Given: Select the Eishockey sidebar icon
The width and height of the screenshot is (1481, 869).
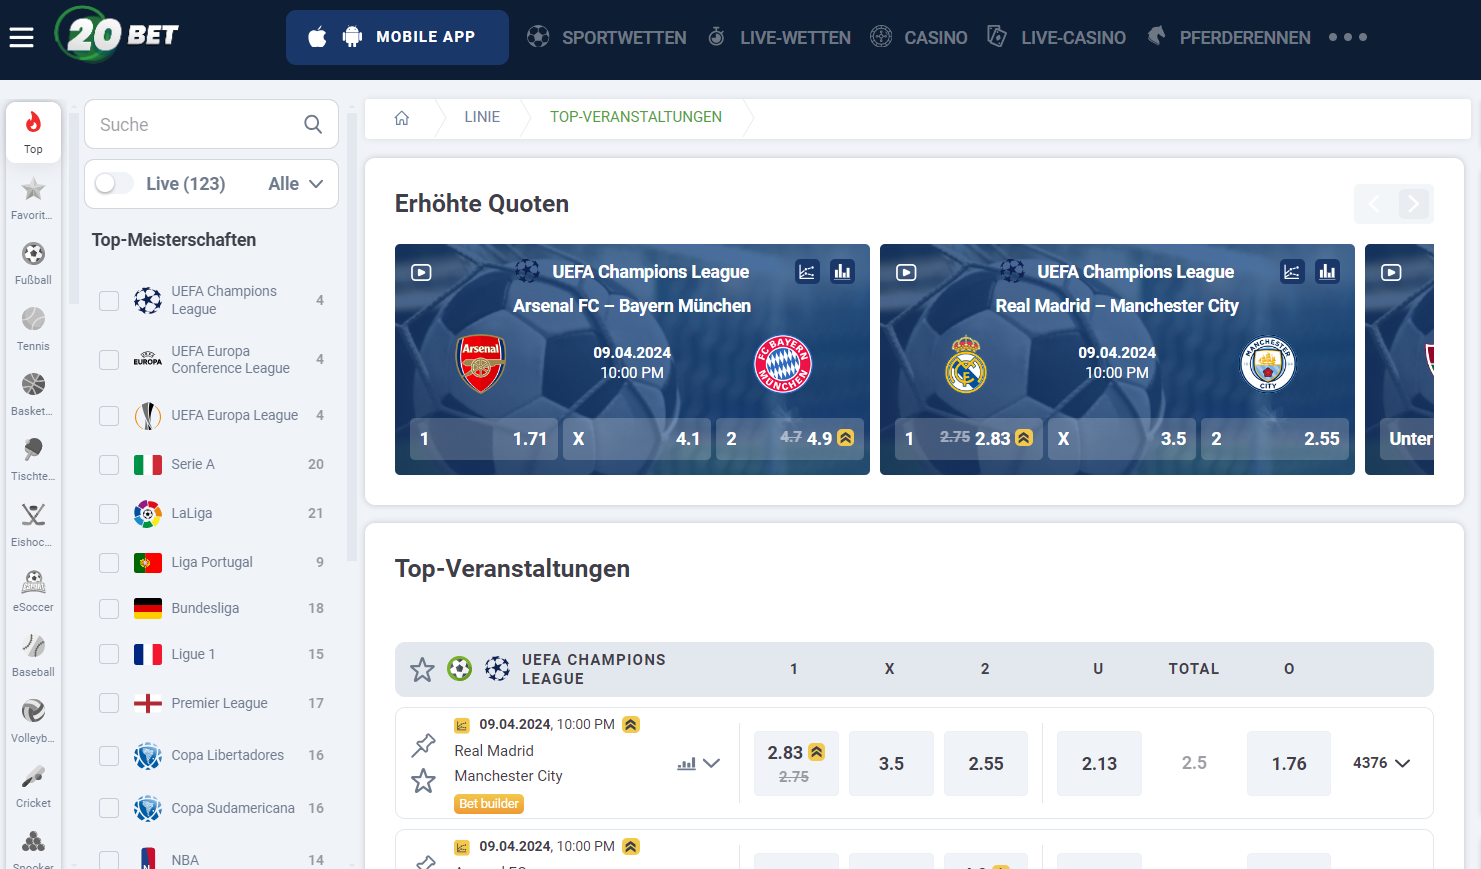Looking at the screenshot, I should tap(32, 518).
